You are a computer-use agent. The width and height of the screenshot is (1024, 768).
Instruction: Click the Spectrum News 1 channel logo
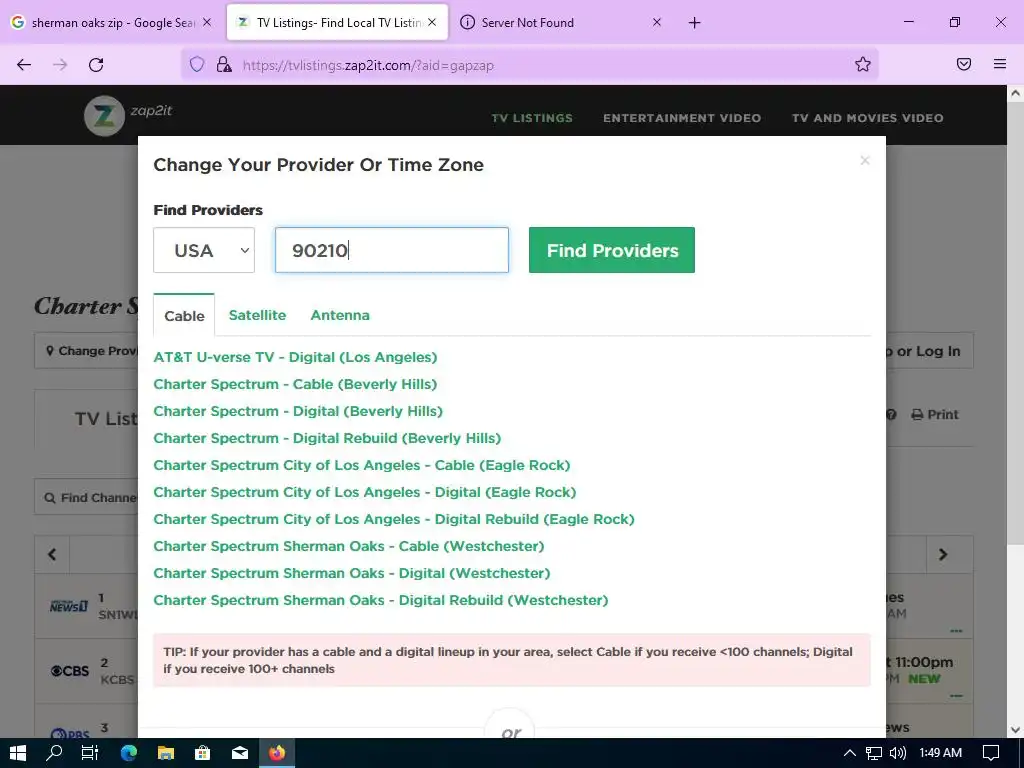point(69,607)
